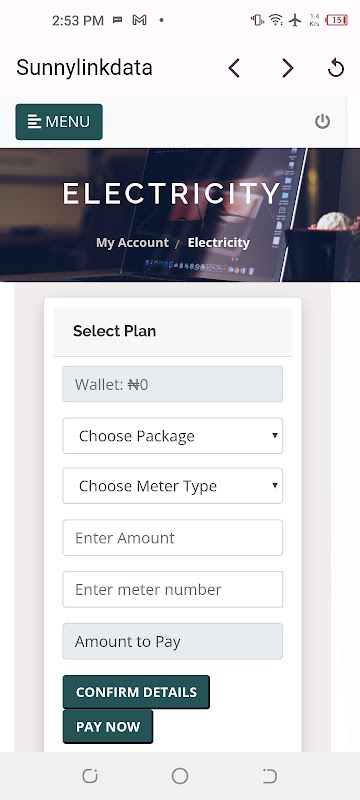
Task: Focus the Enter Amount field
Action: 172,538
